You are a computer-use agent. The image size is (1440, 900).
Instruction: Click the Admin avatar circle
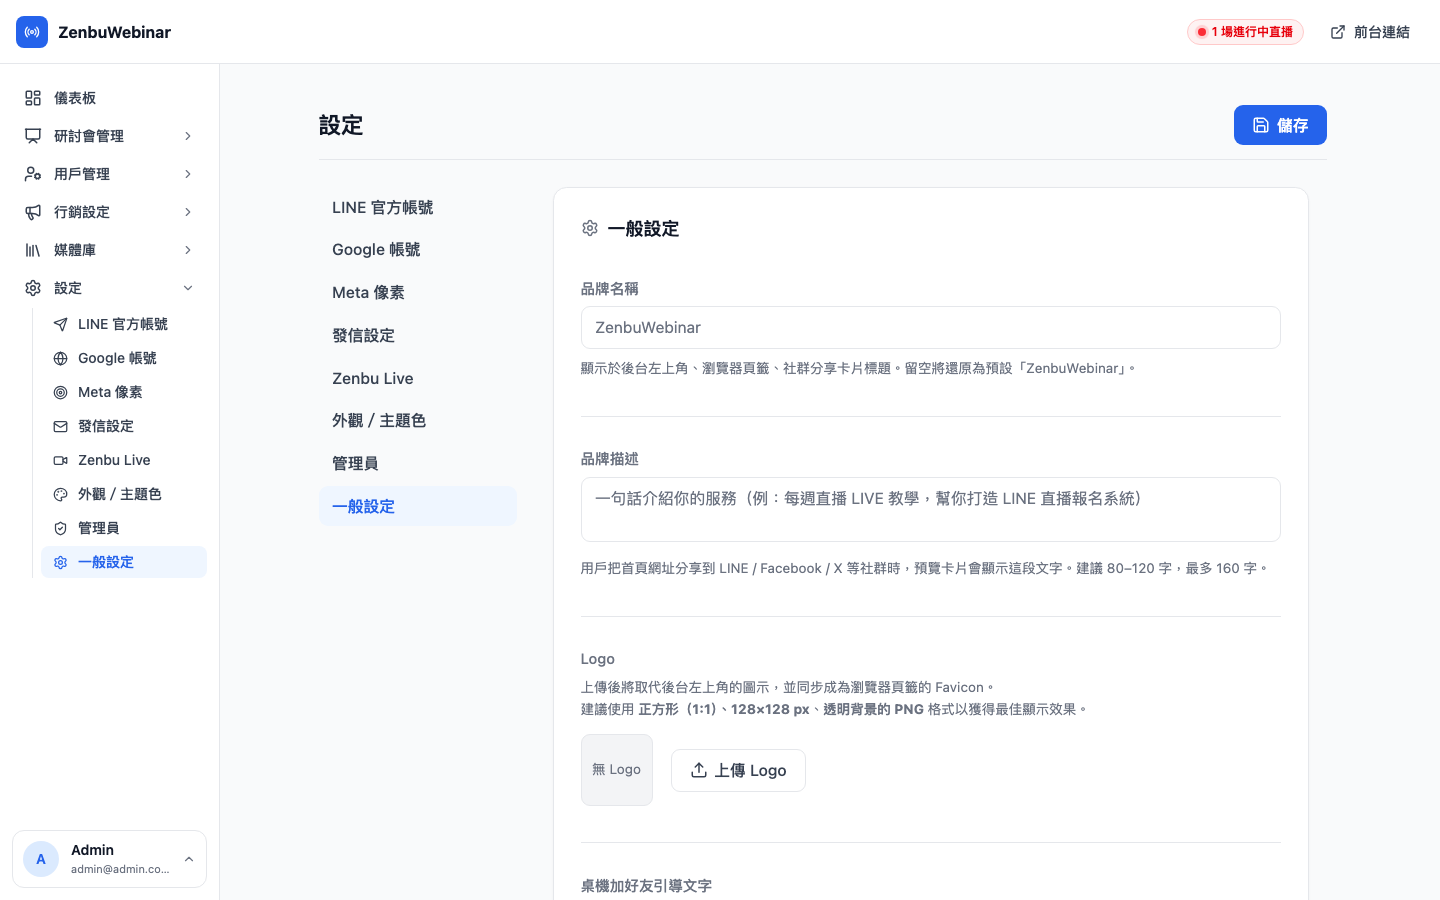(41, 859)
